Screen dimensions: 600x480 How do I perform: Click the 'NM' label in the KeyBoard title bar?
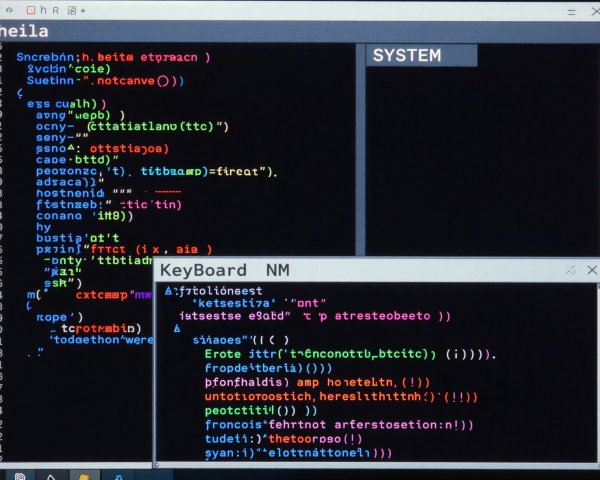pos(278,270)
